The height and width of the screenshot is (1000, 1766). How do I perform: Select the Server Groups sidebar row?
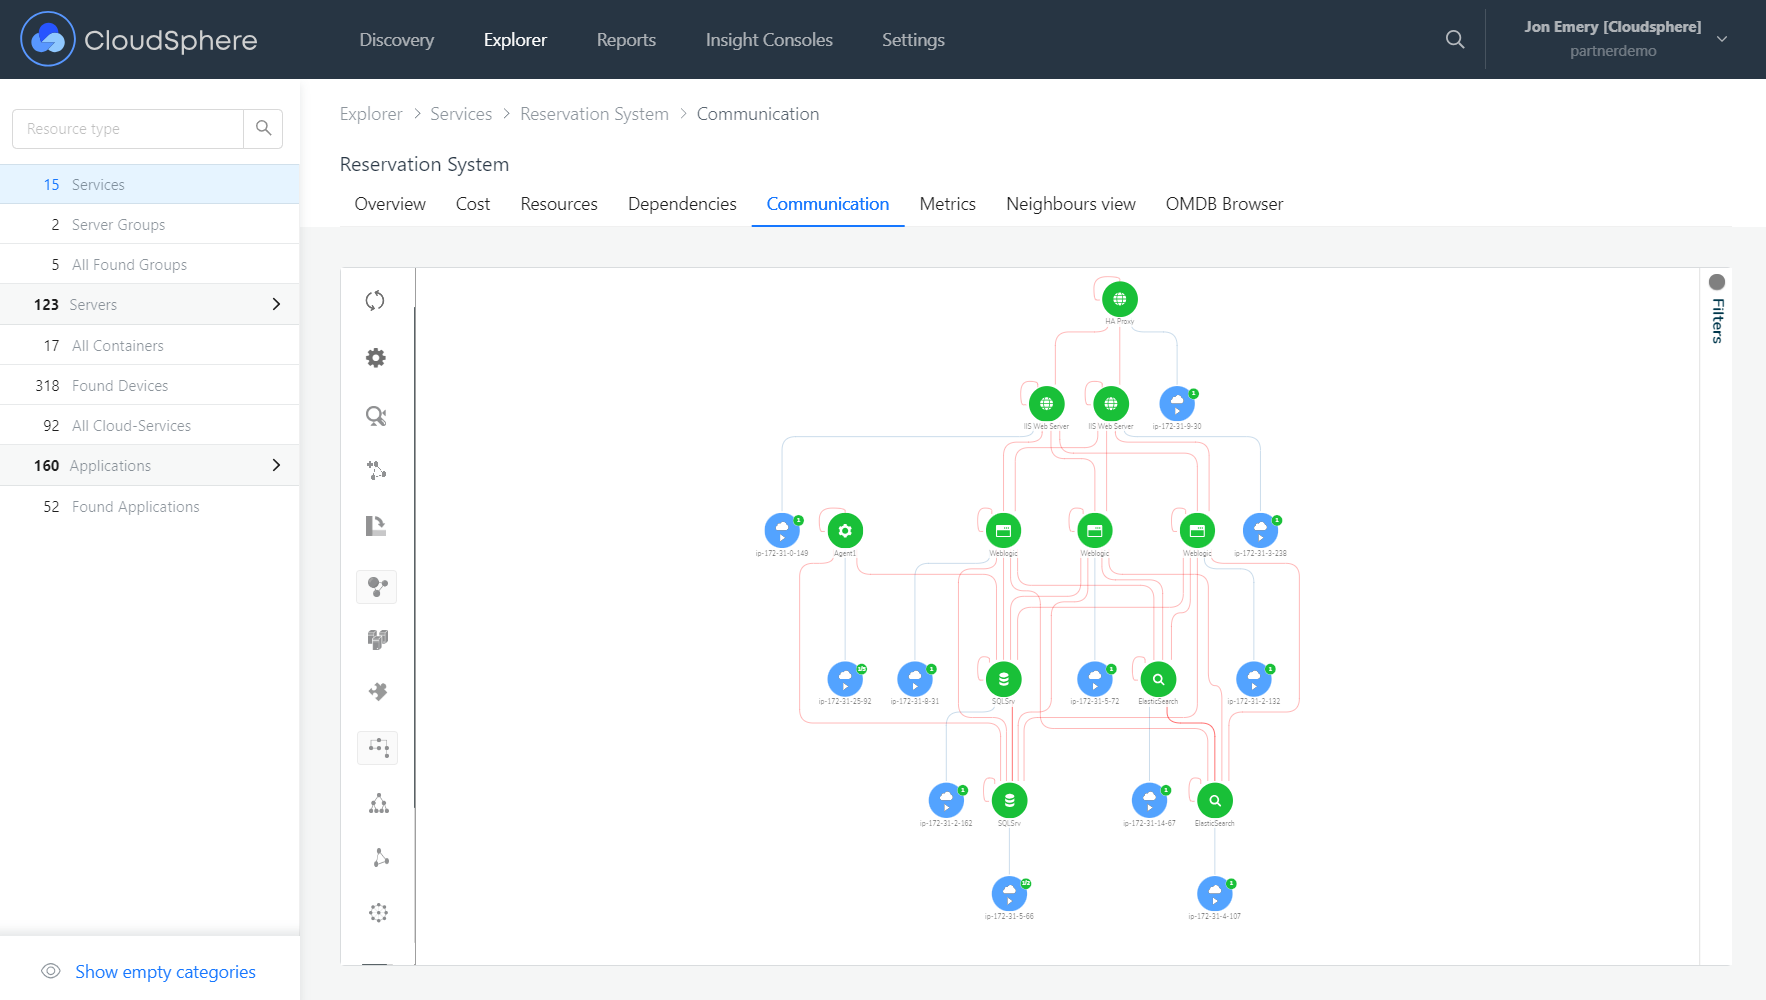[x=150, y=224]
